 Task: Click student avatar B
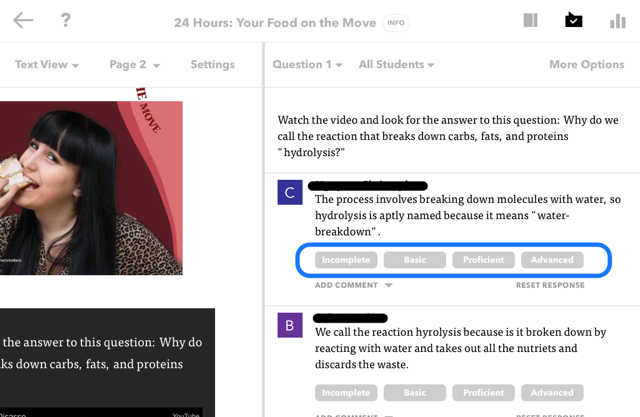click(x=290, y=325)
